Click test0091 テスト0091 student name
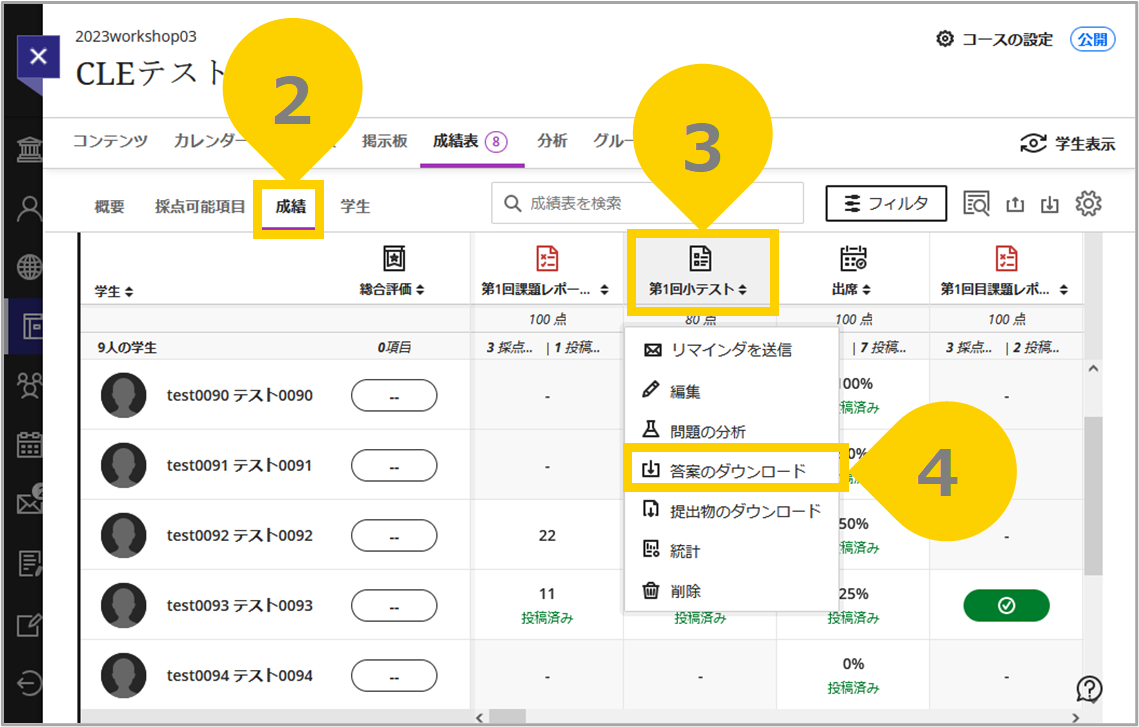This screenshot has width=1139, height=727. click(x=239, y=465)
